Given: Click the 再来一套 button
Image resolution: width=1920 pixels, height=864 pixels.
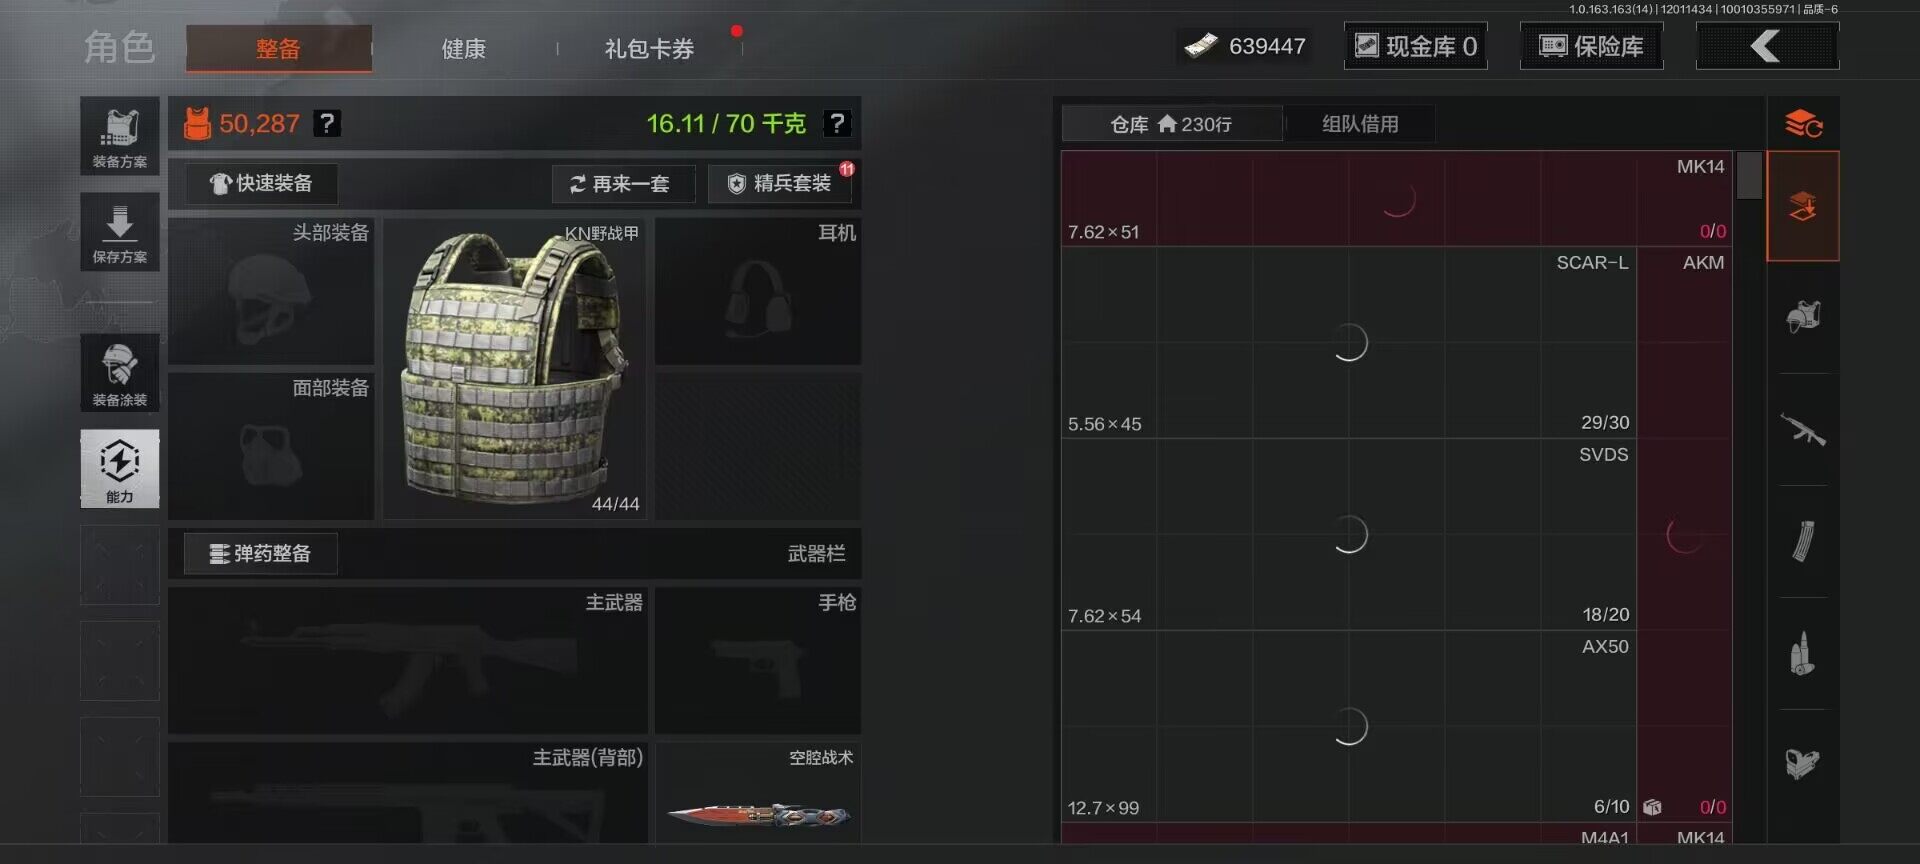Looking at the screenshot, I should click(623, 184).
